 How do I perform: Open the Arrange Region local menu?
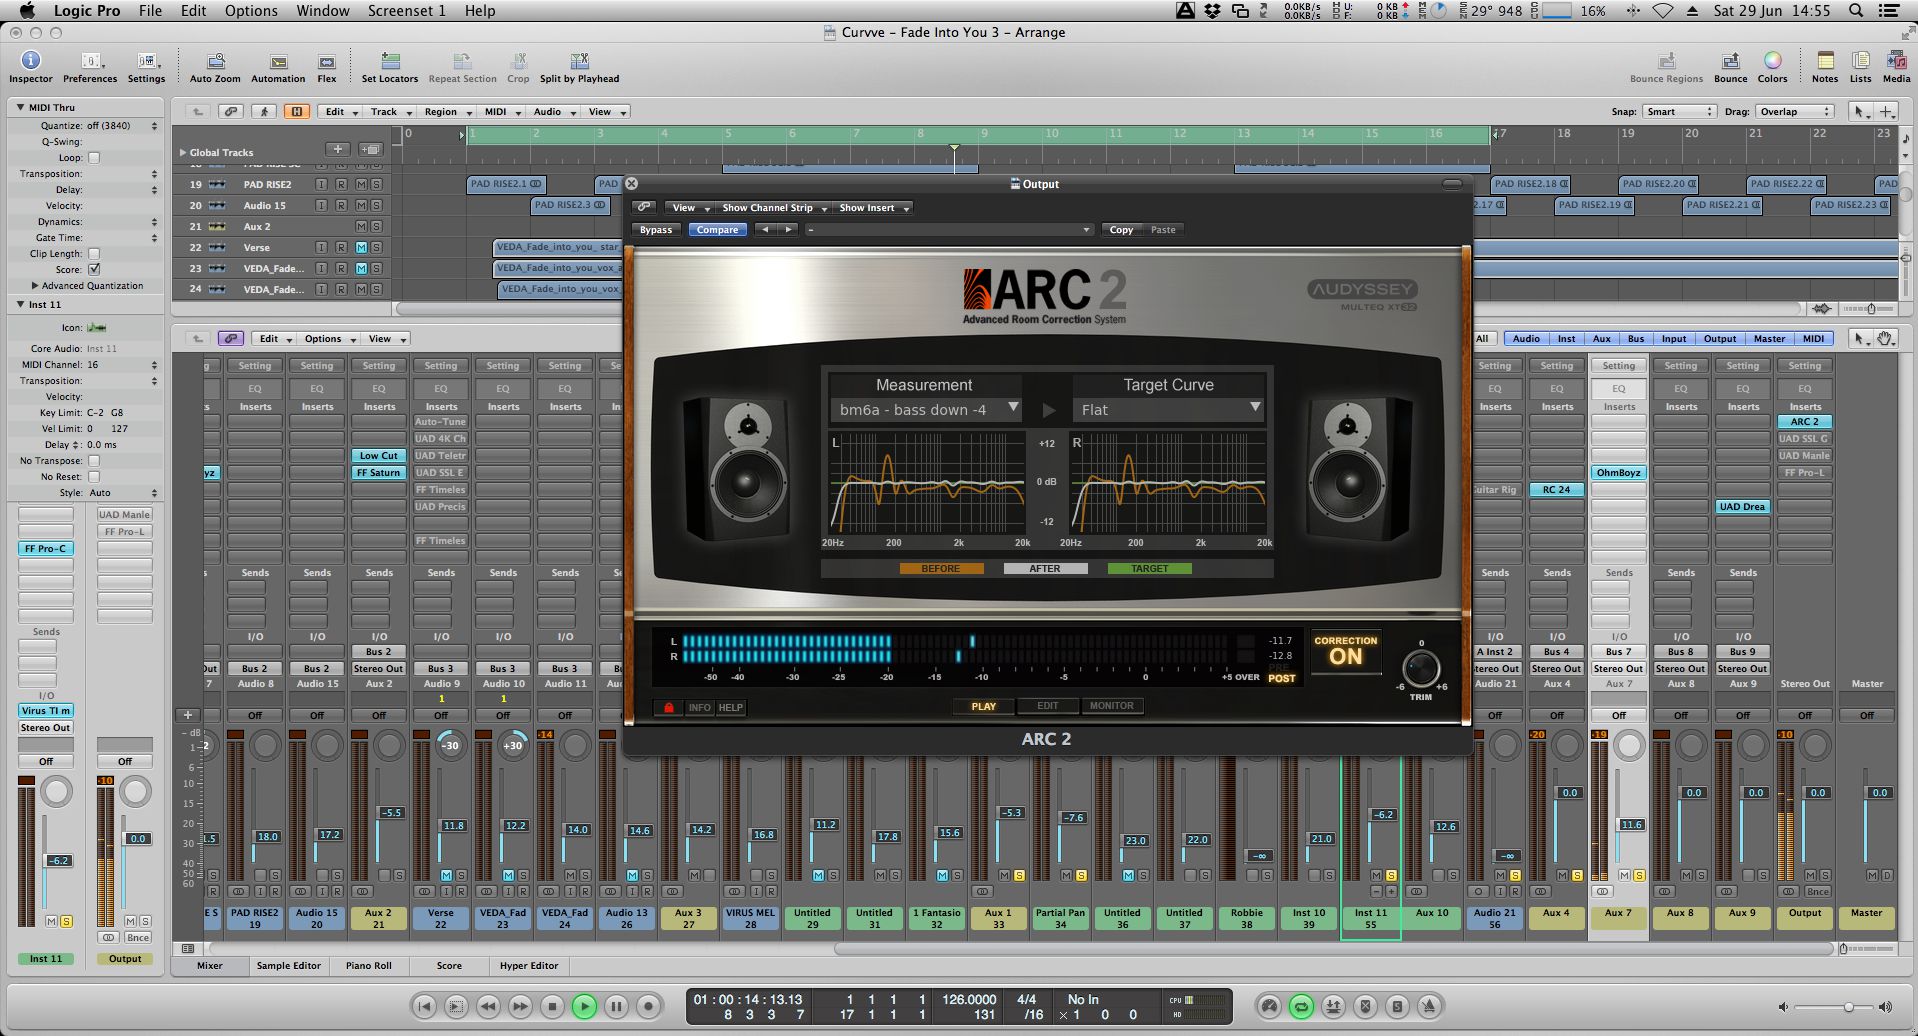(x=446, y=112)
